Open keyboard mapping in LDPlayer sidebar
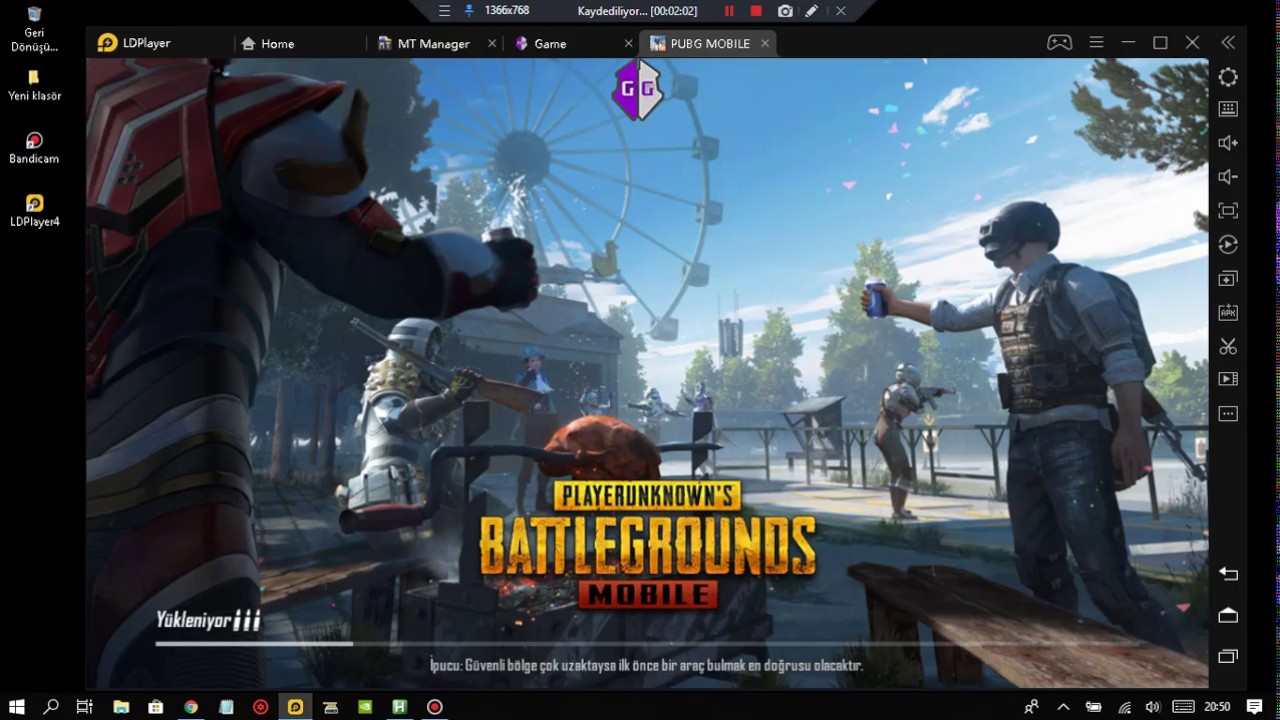 pyautogui.click(x=1228, y=109)
